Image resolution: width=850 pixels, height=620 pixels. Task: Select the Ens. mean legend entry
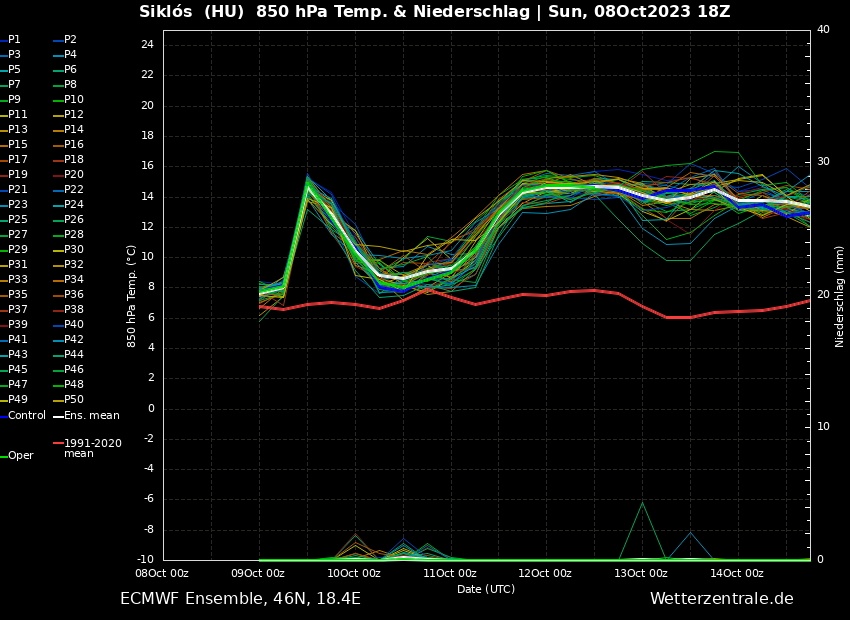pyautogui.click(x=91, y=415)
